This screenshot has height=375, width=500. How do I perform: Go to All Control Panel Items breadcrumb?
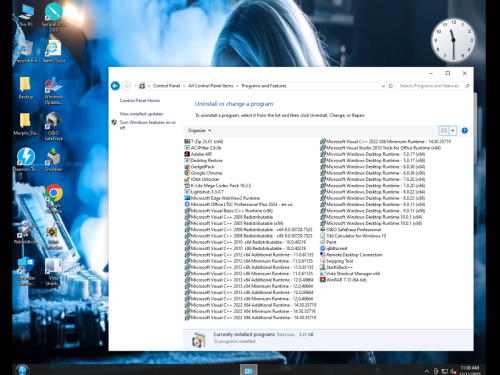coord(211,86)
